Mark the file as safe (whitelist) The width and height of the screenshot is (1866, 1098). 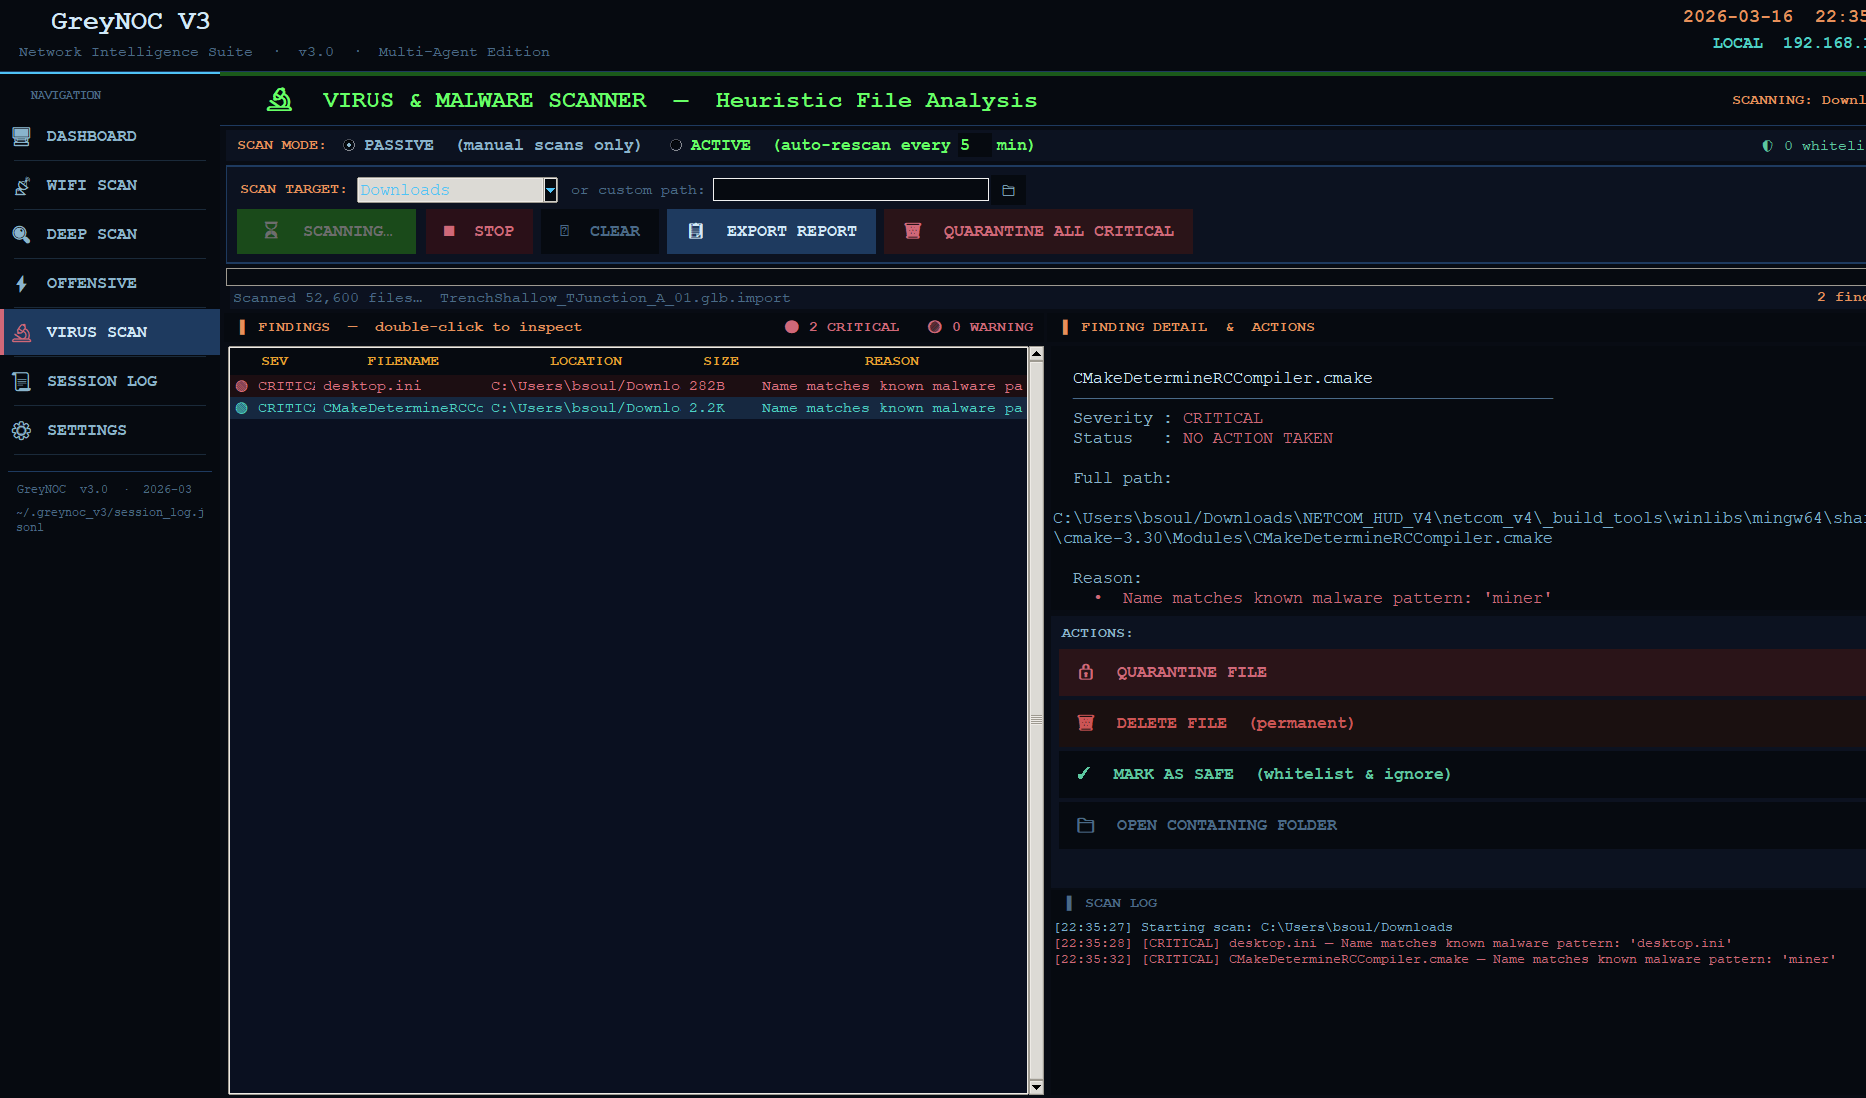(1280, 774)
